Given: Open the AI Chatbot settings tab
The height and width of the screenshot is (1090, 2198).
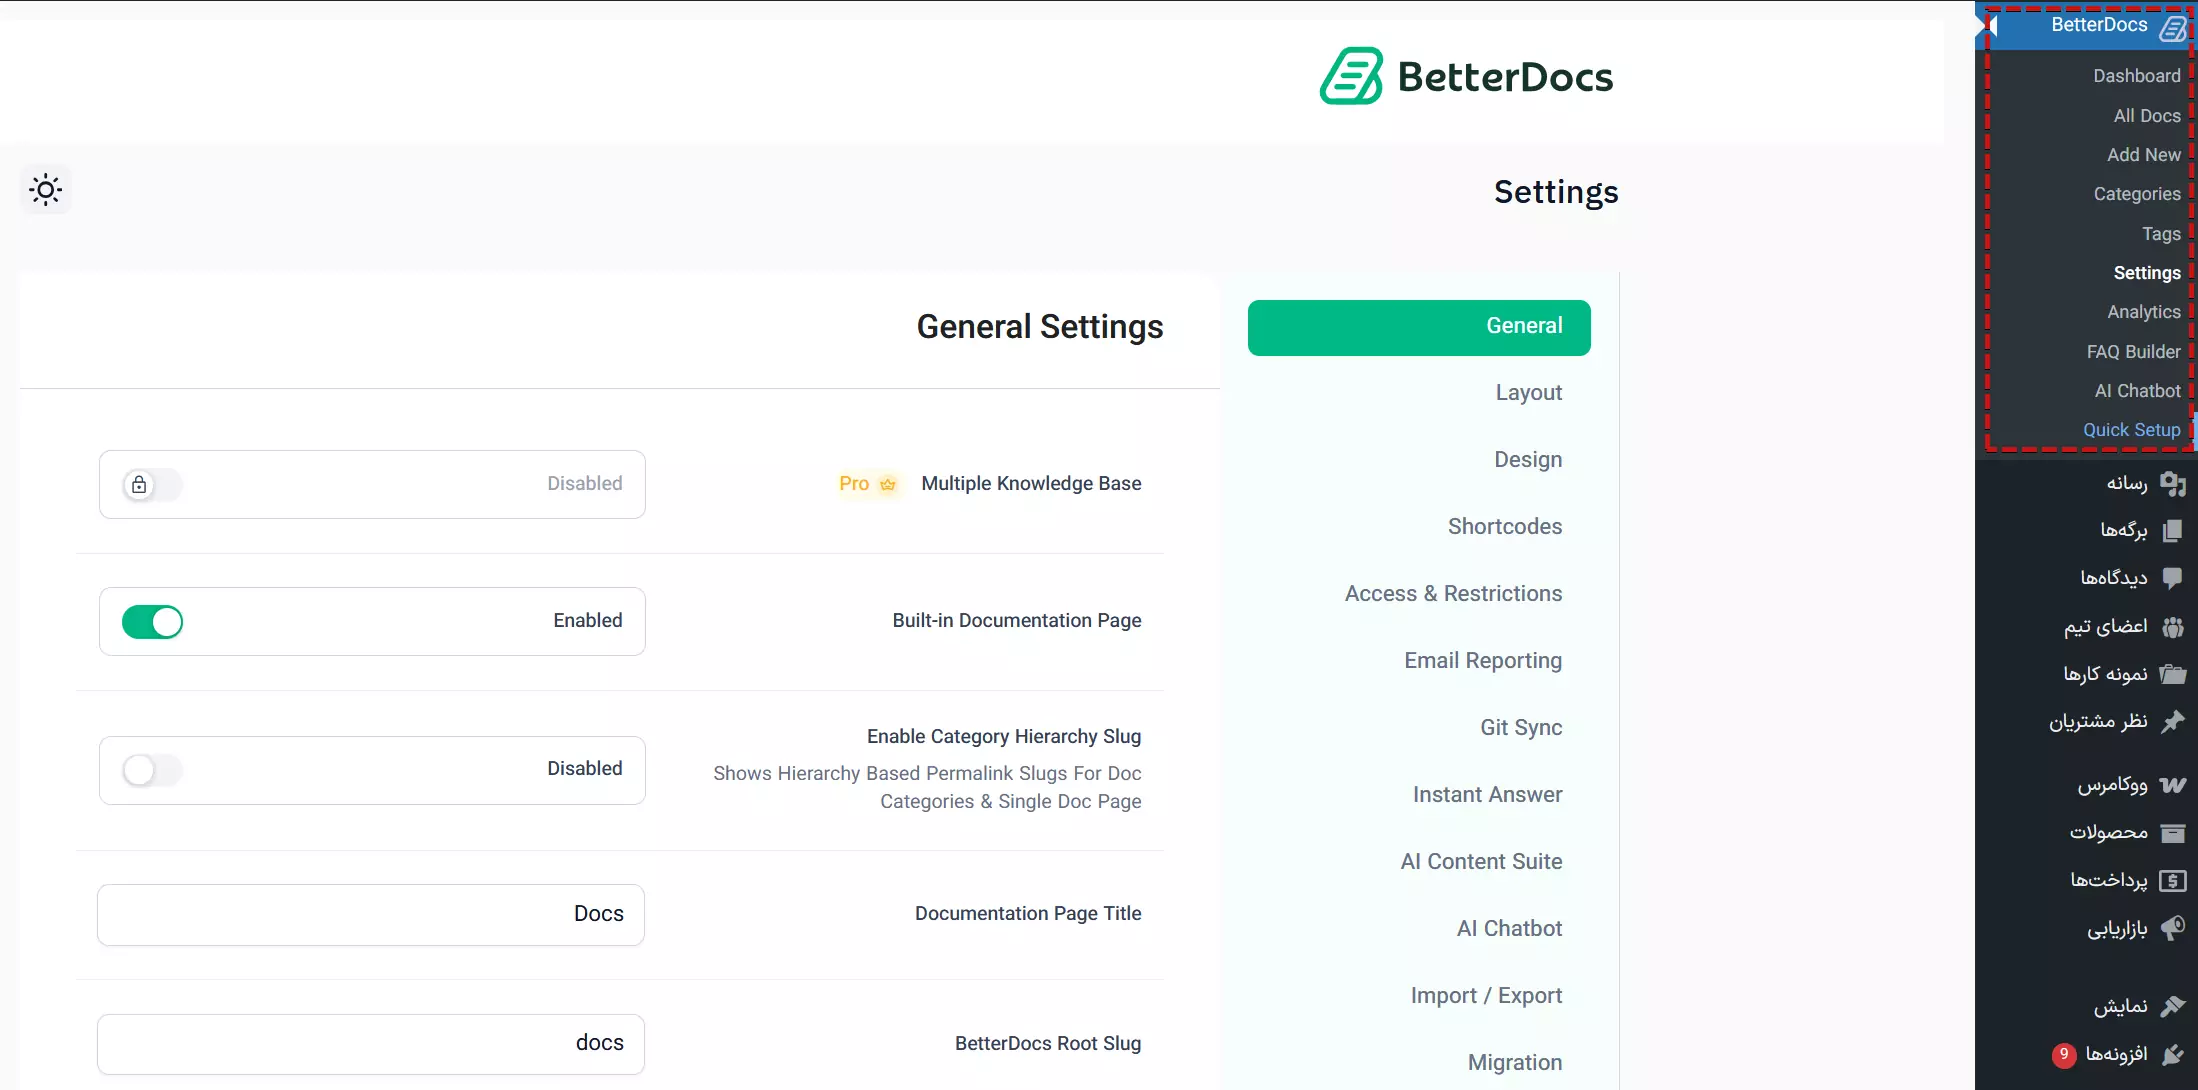Looking at the screenshot, I should coord(1509,929).
